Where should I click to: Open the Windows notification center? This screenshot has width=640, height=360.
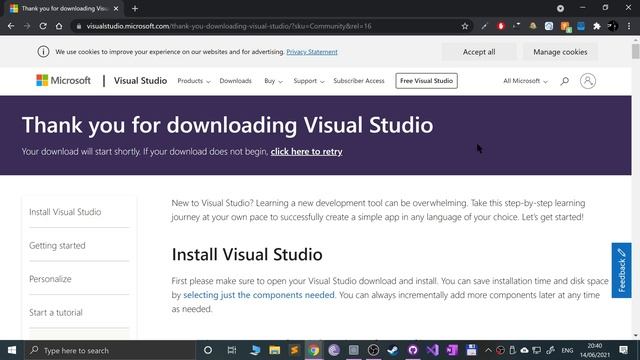[624, 350]
